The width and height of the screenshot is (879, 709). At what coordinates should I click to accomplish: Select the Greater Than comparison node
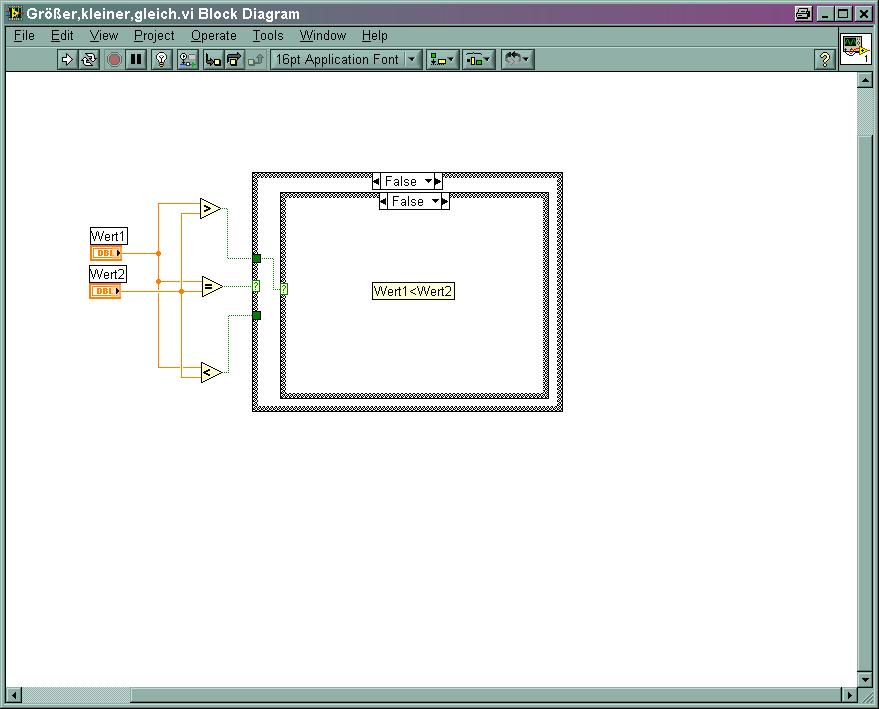pos(209,208)
